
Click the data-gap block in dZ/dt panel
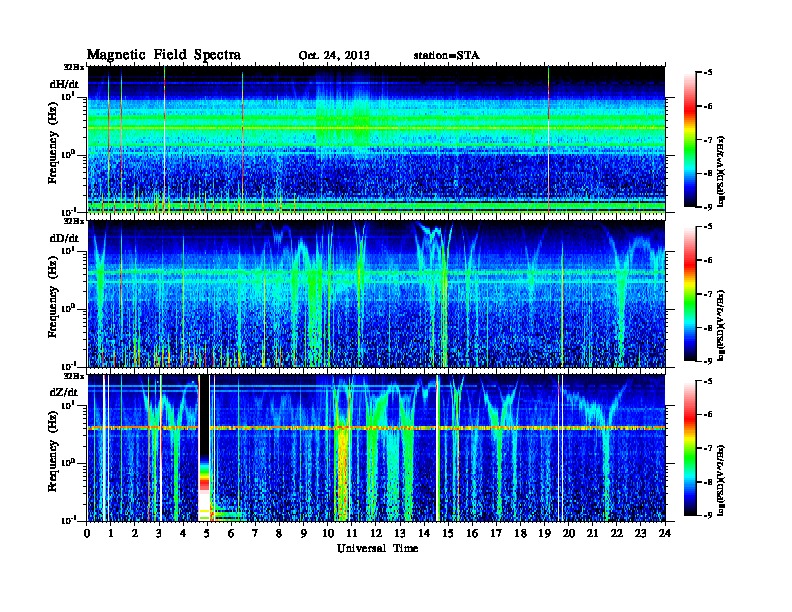204,448
